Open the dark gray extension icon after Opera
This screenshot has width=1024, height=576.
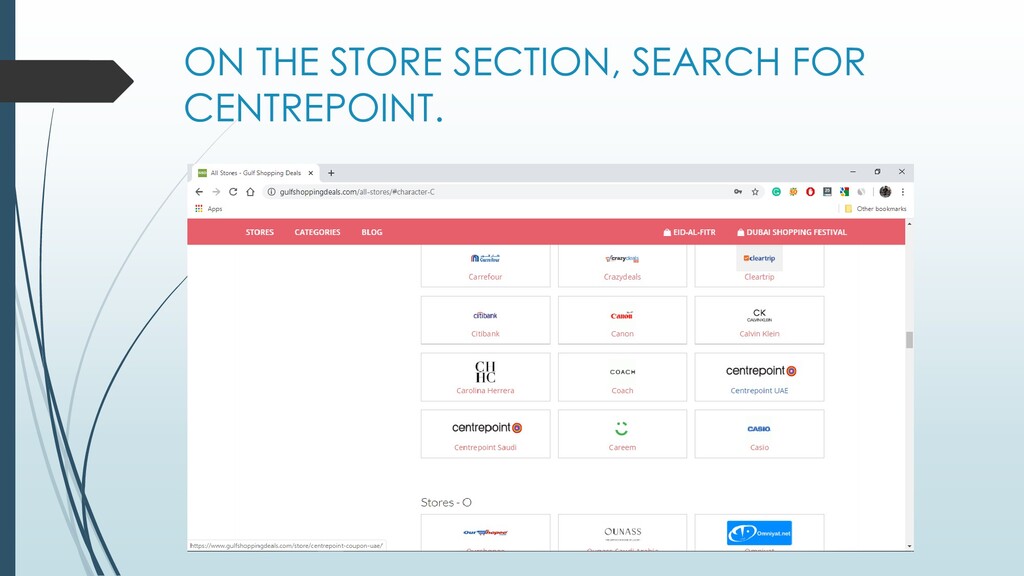(827, 192)
